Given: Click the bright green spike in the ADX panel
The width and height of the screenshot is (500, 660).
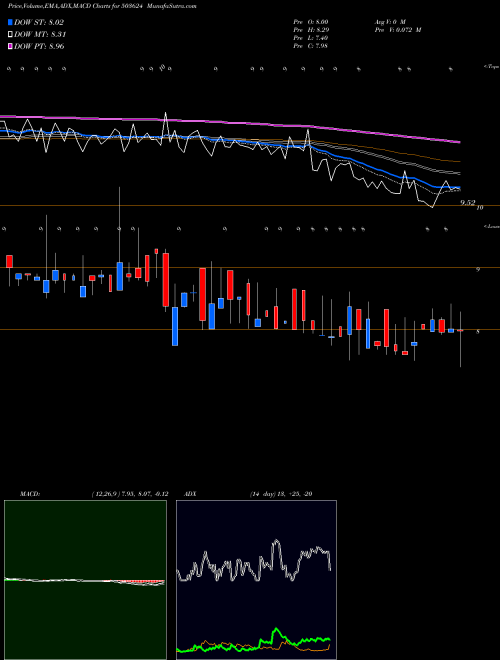Looking at the screenshot, I should pos(277,633).
